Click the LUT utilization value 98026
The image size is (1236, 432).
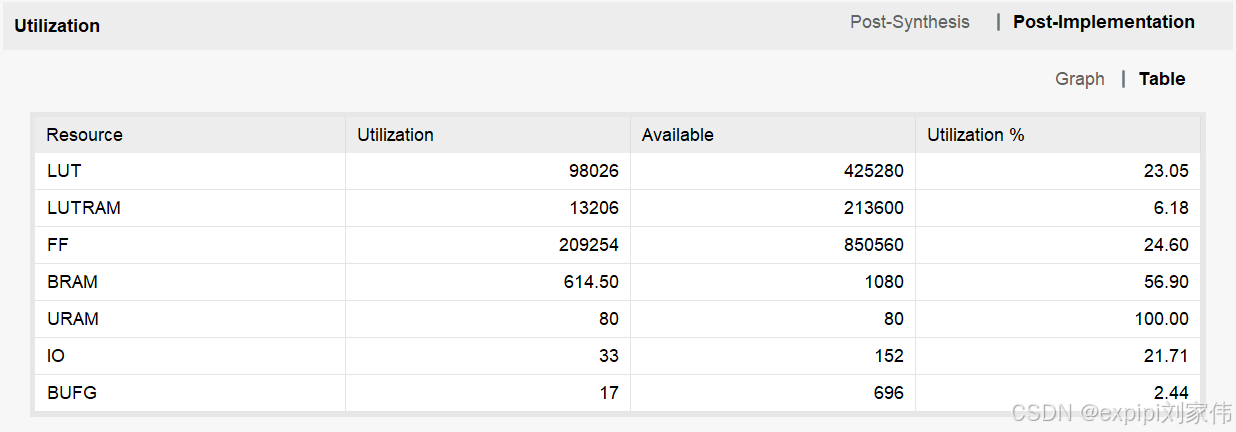(594, 171)
